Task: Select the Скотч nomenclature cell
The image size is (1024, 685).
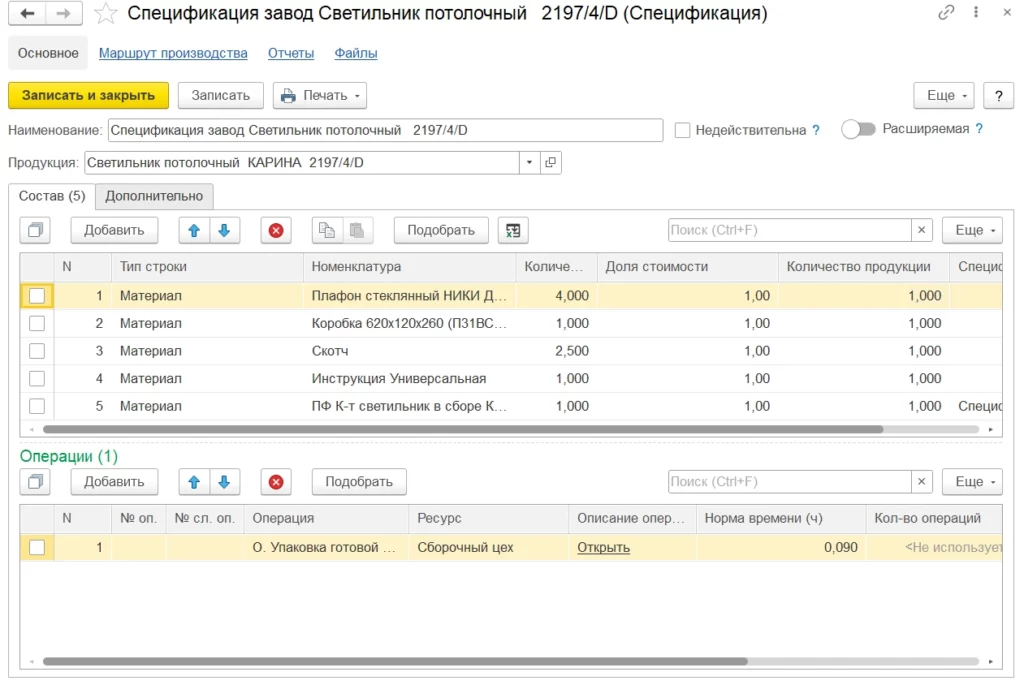Action: tap(409, 351)
